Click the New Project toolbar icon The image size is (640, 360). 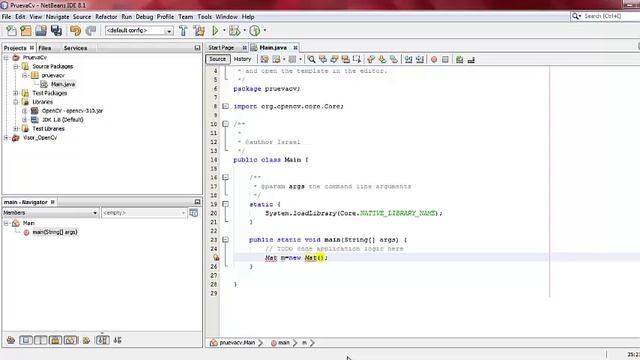point(26,31)
